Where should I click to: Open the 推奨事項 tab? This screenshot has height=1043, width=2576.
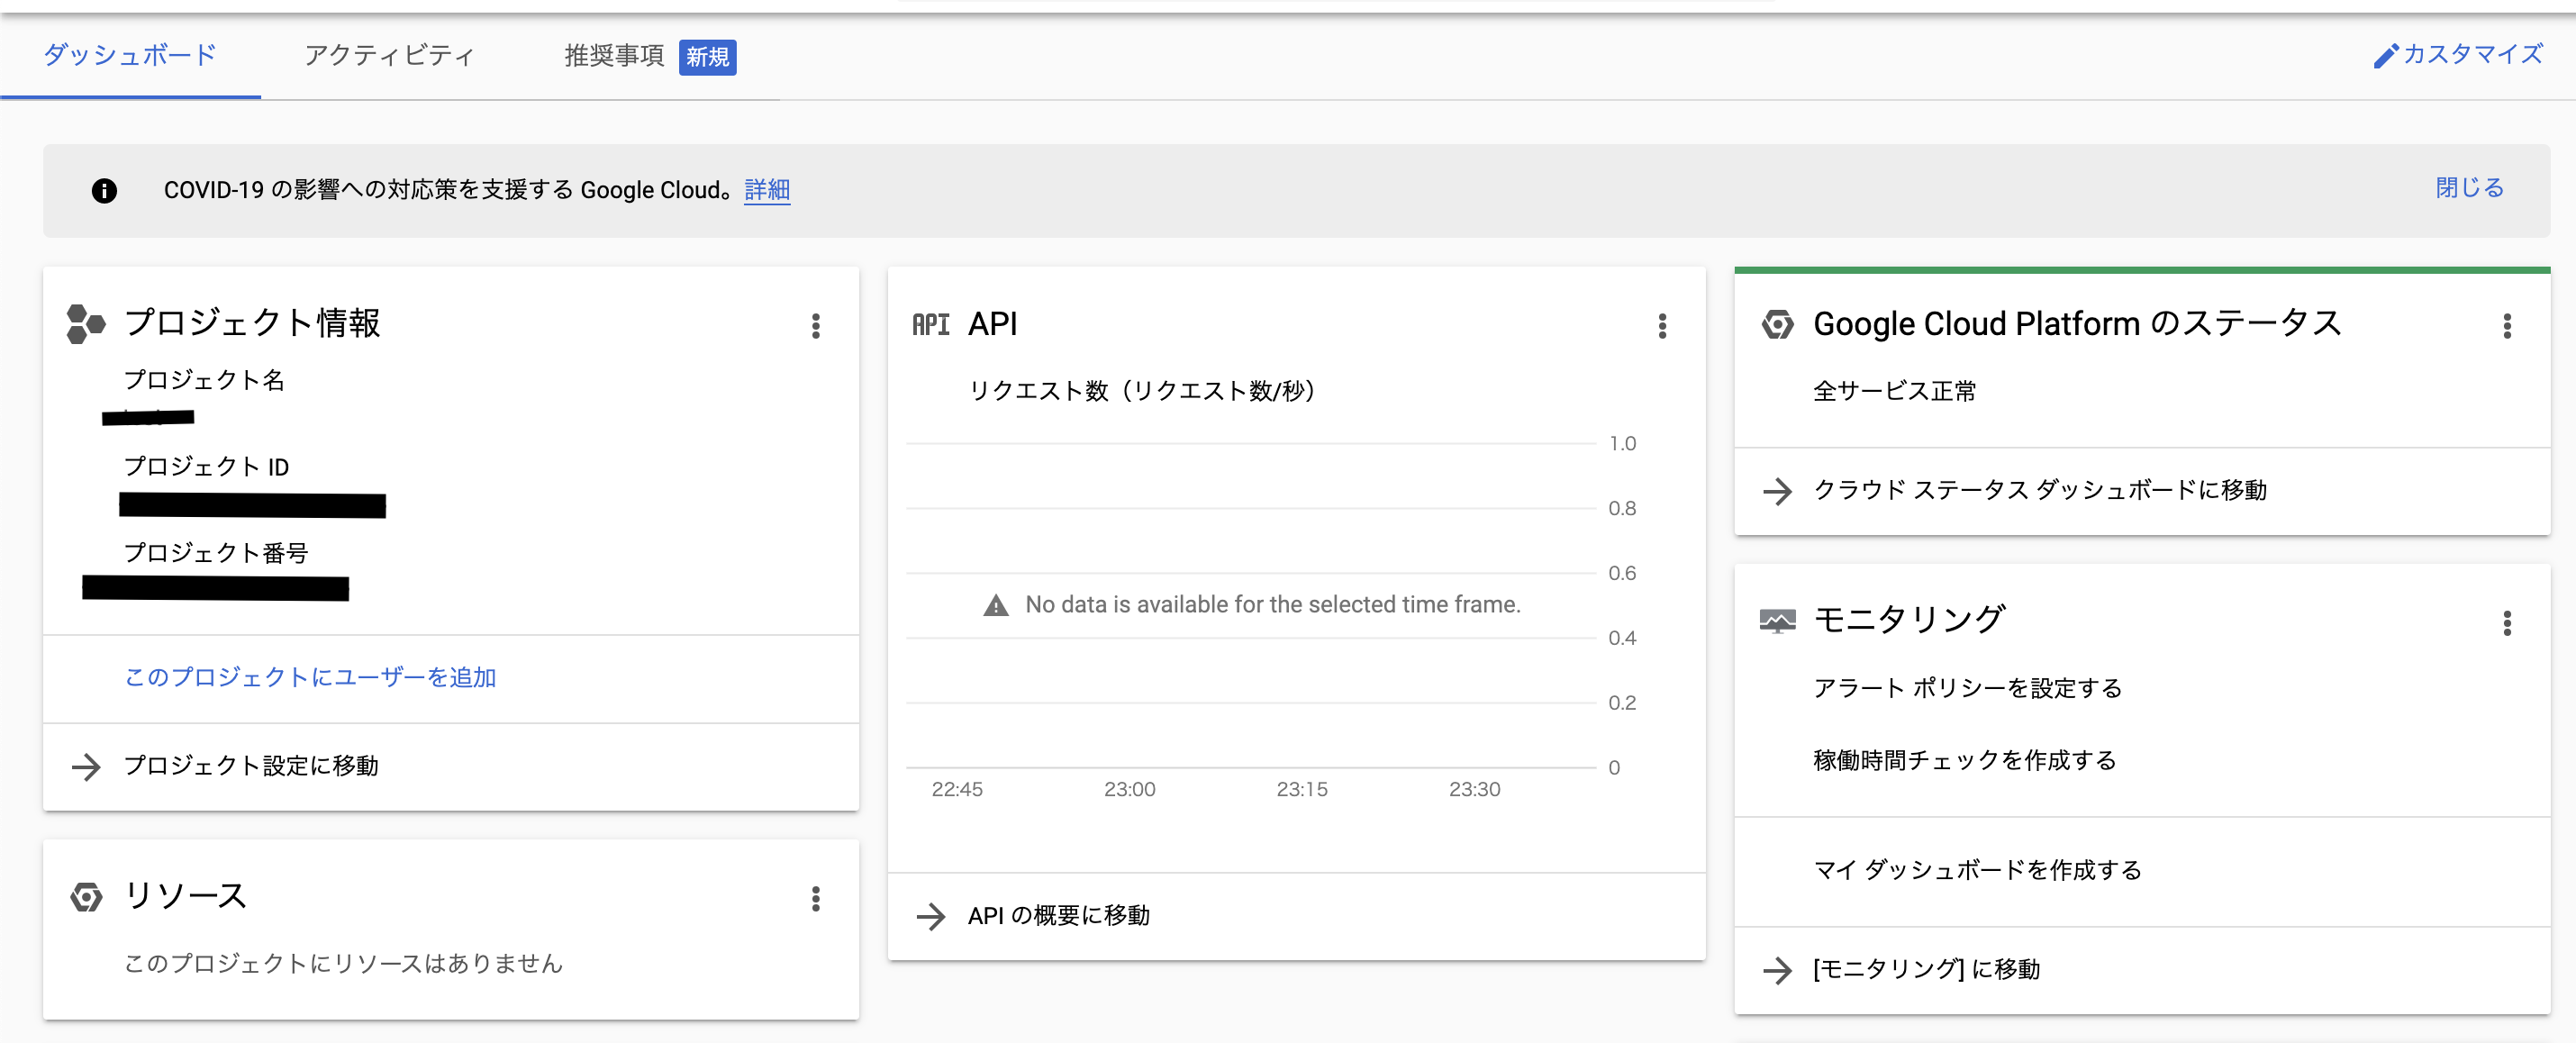[614, 56]
